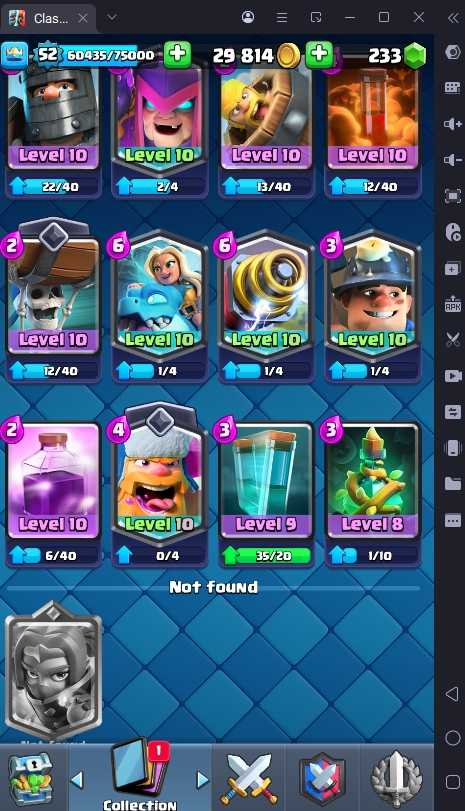
Task: Click the left arrow beside Collection
Action: [78, 780]
